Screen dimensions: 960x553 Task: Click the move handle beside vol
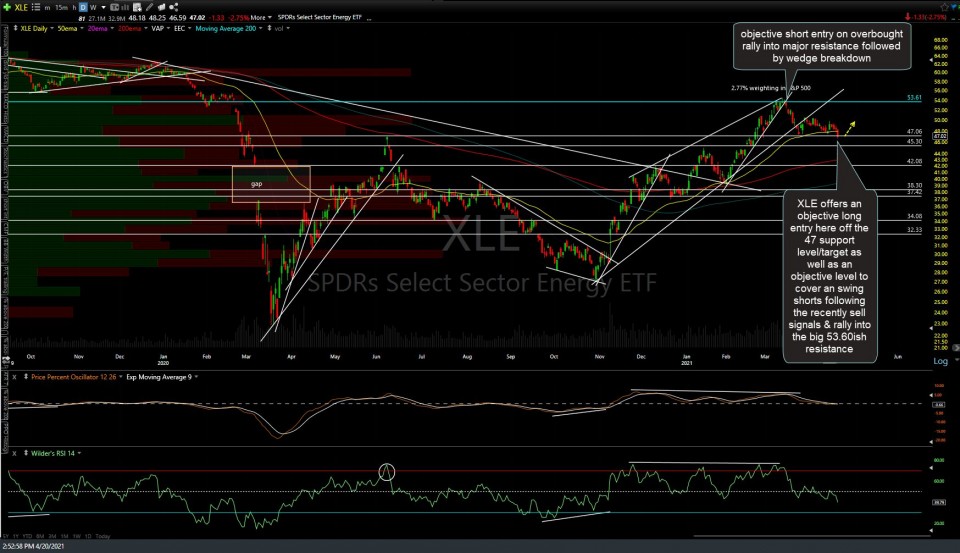[x=269, y=28]
